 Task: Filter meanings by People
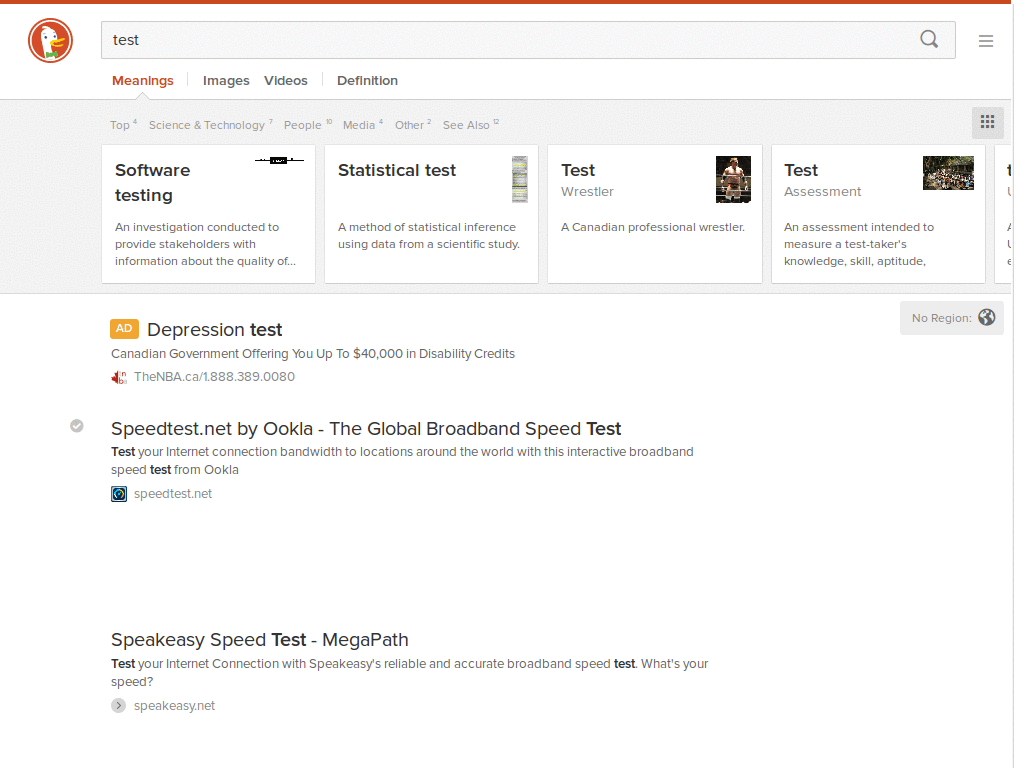pos(308,125)
